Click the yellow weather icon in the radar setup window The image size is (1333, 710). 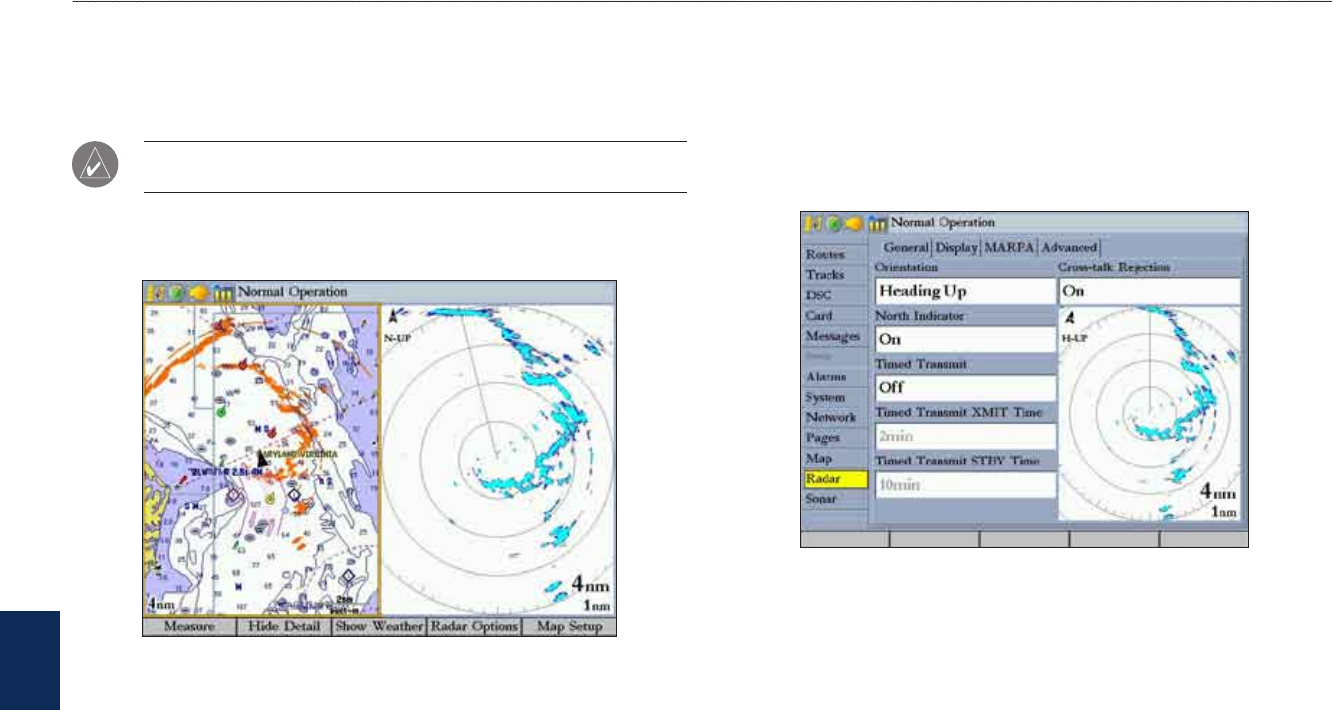(x=852, y=222)
